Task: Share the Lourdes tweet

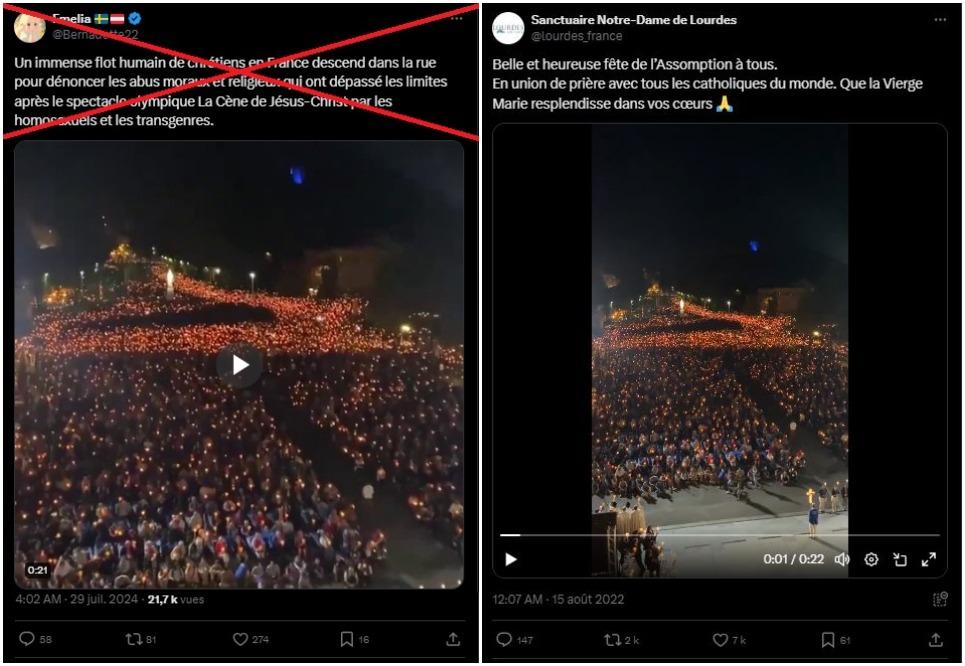Action: 935,640
